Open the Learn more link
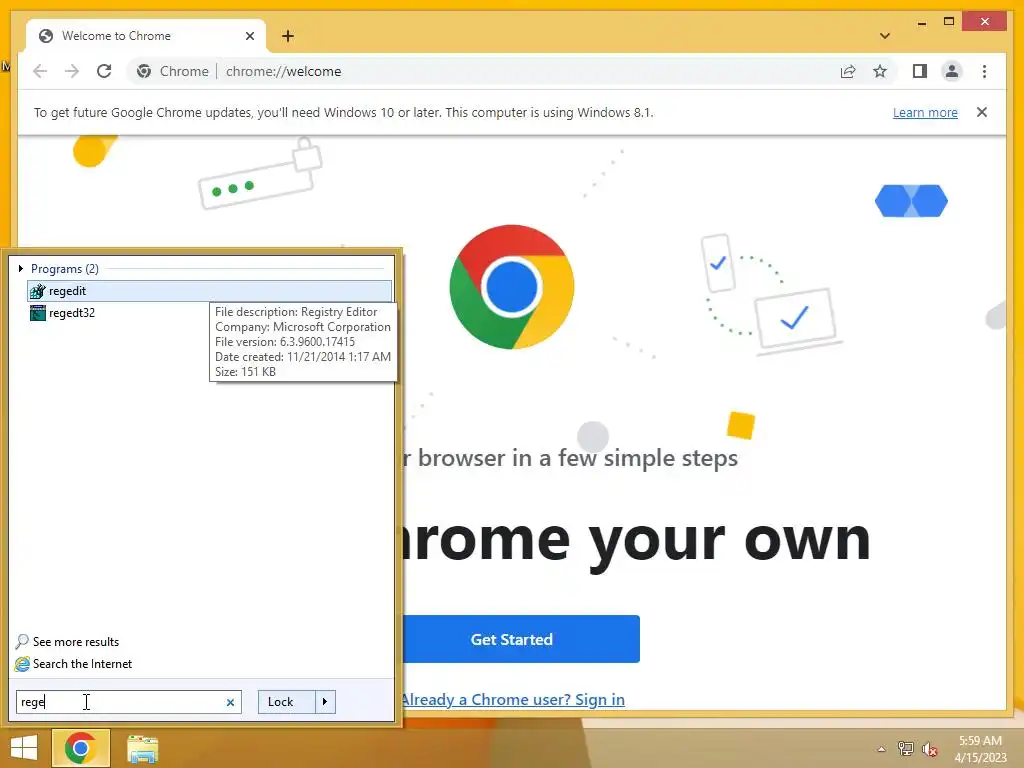The height and width of the screenshot is (768, 1024). [925, 112]
